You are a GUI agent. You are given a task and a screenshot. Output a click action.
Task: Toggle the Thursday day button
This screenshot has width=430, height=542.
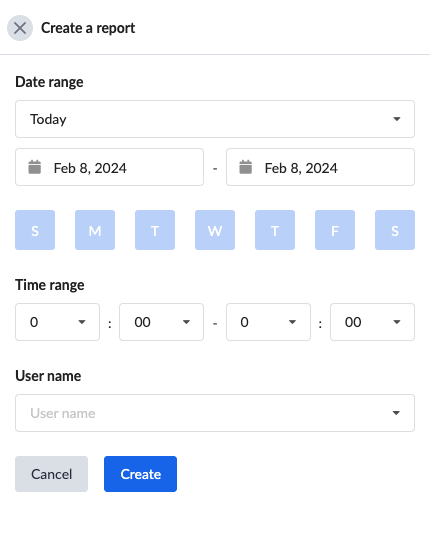[x=275, y=230]
